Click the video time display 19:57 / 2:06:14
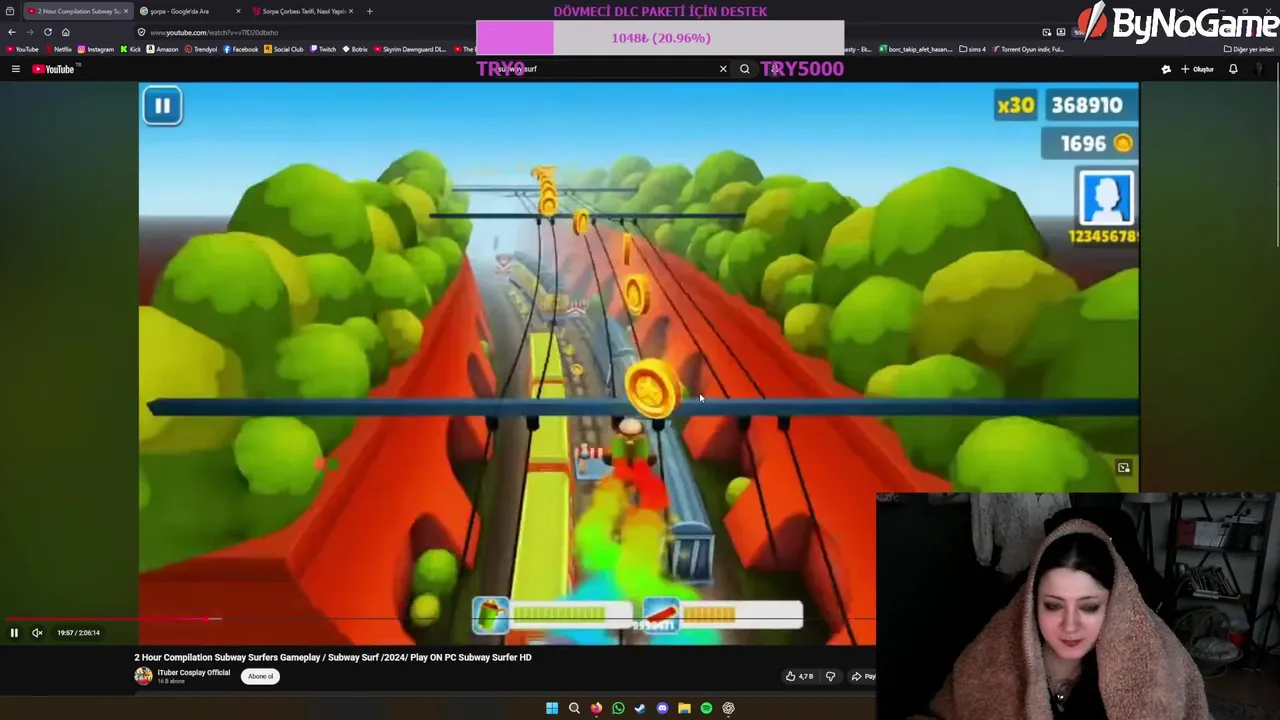This screenshot has width=1280, height=720. 78,632
